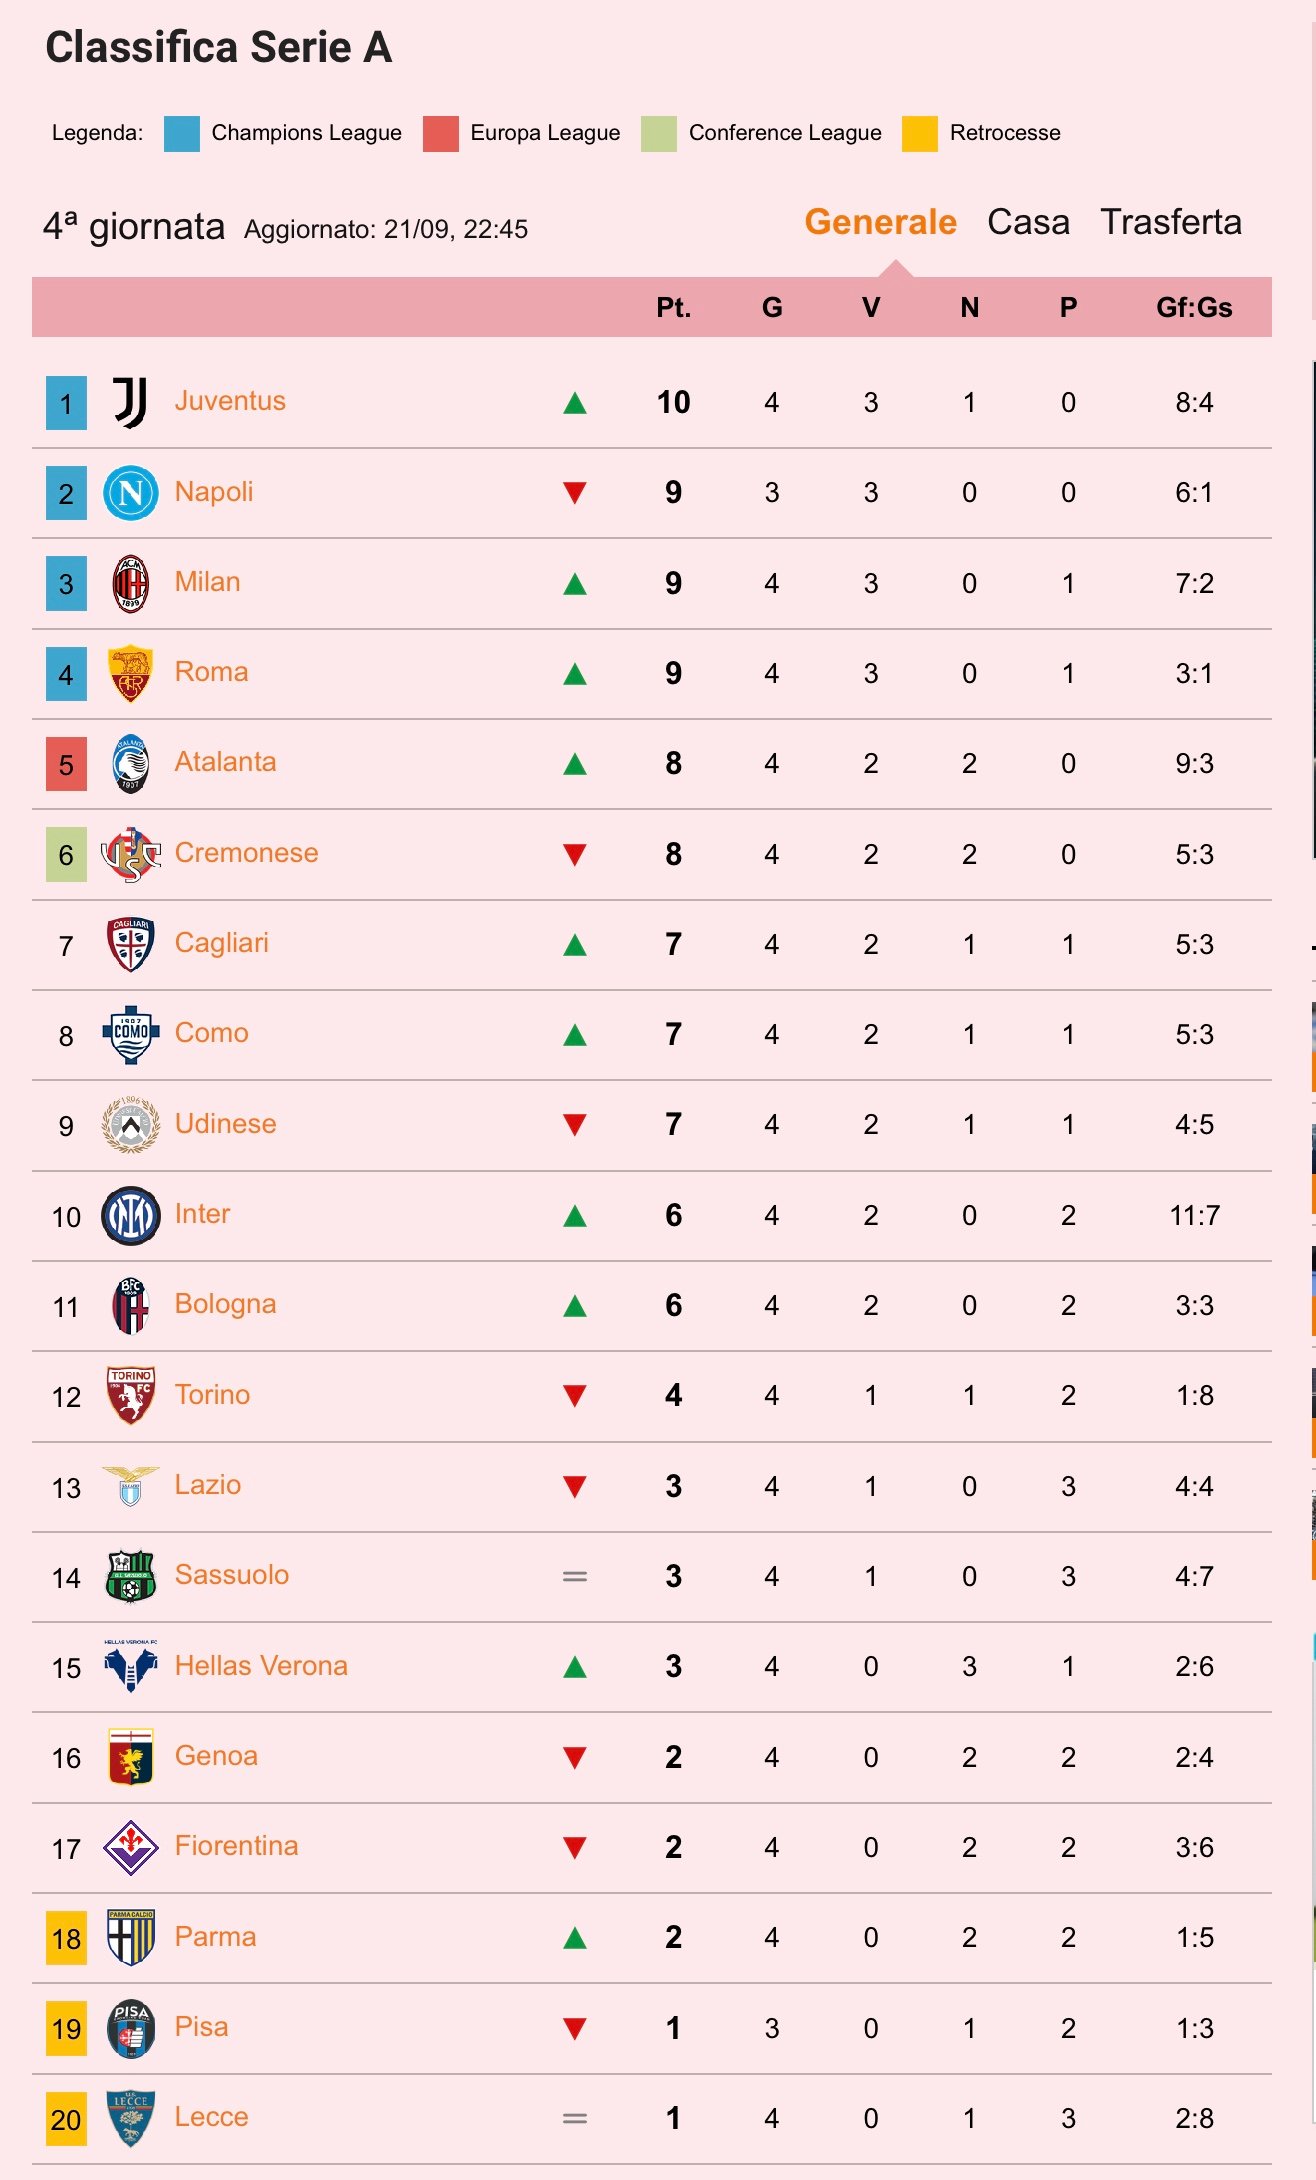Click the Fiorentina club logo
The width and height of the screenshot is (1316, 2180).
tap(131, 1848)
